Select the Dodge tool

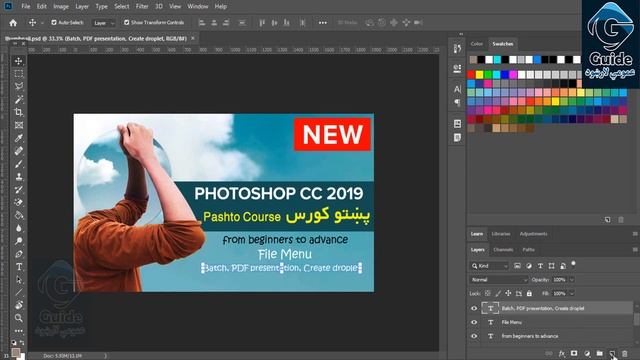(18, 241)
